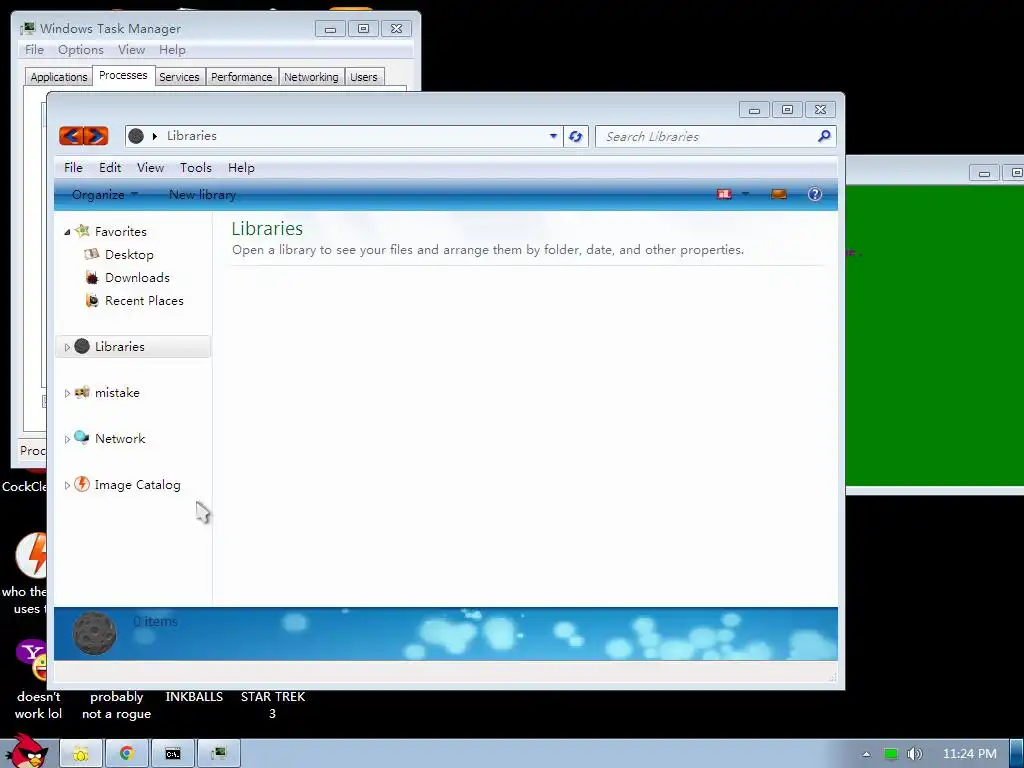Open Task Manager Options menu

[80, 50]
